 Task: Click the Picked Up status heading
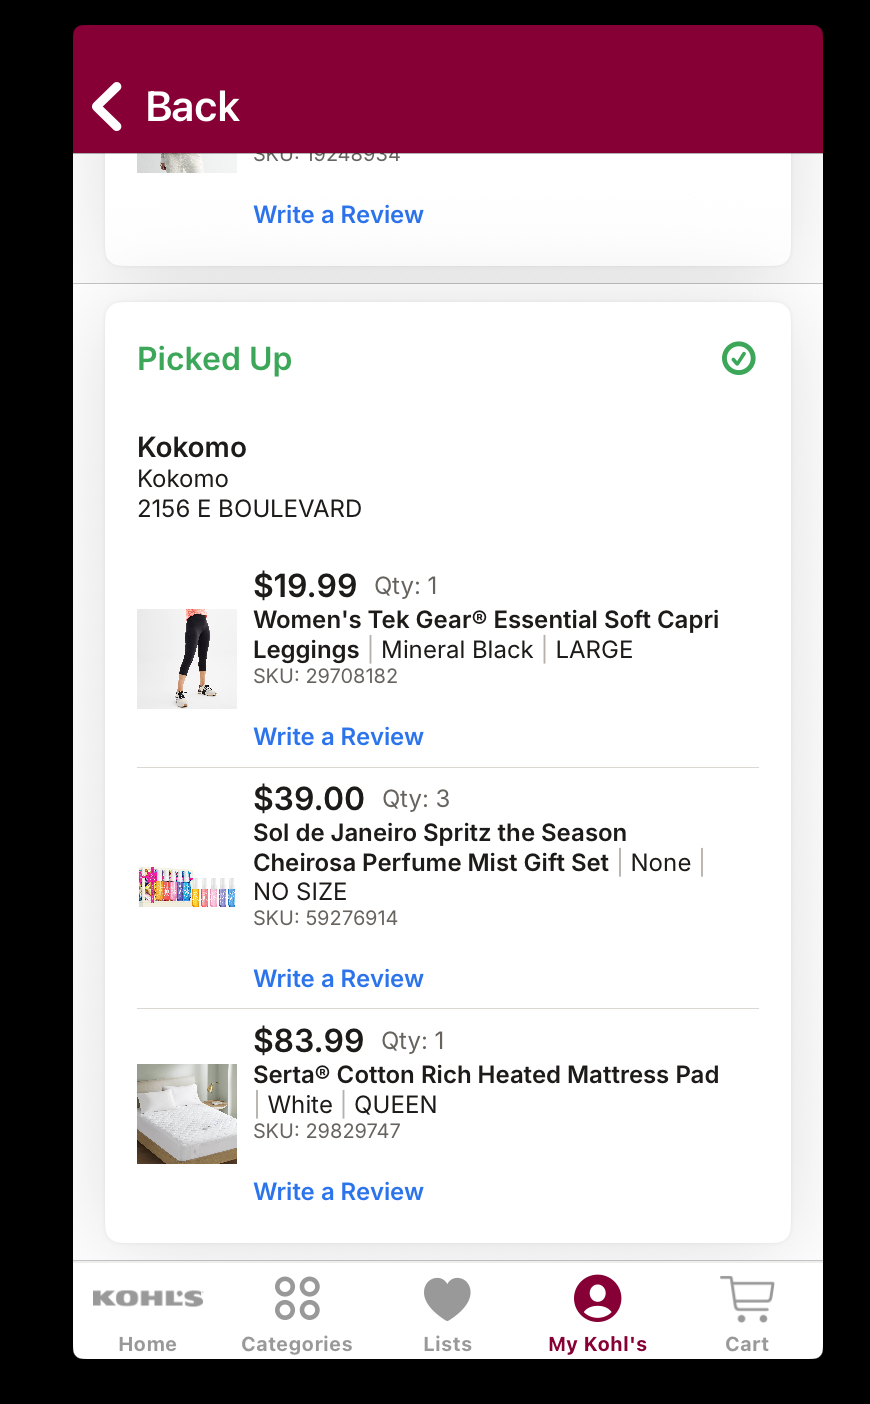tap(214, 359)
